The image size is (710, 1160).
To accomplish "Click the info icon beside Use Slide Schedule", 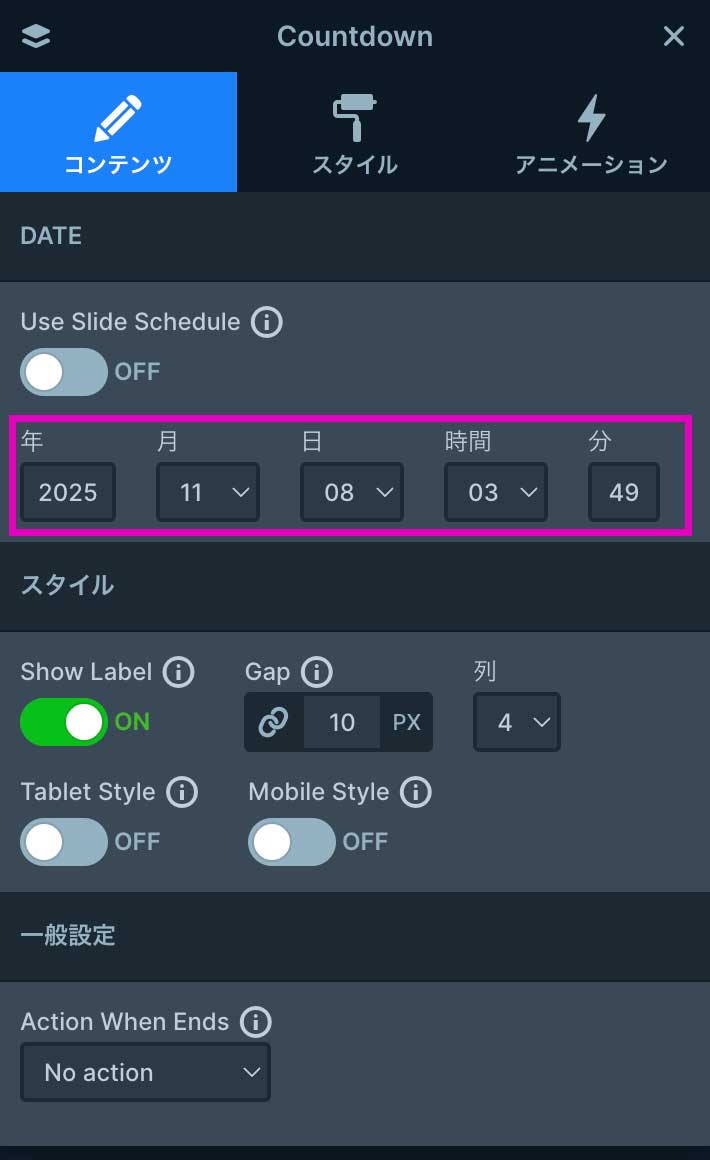I will point(266,322).
